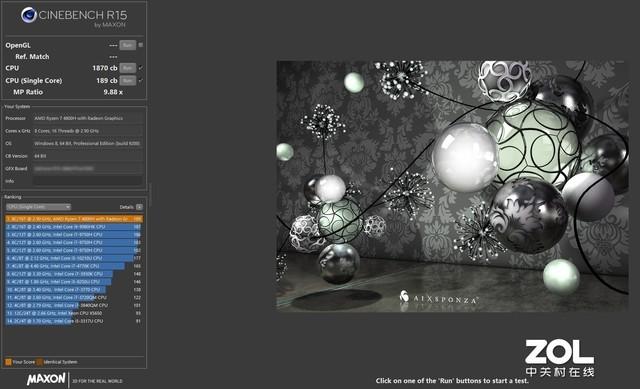Screen dimensions: 640x389
Task: Click the AIXSPONZA logo in the render
Action: pos(438,298)
